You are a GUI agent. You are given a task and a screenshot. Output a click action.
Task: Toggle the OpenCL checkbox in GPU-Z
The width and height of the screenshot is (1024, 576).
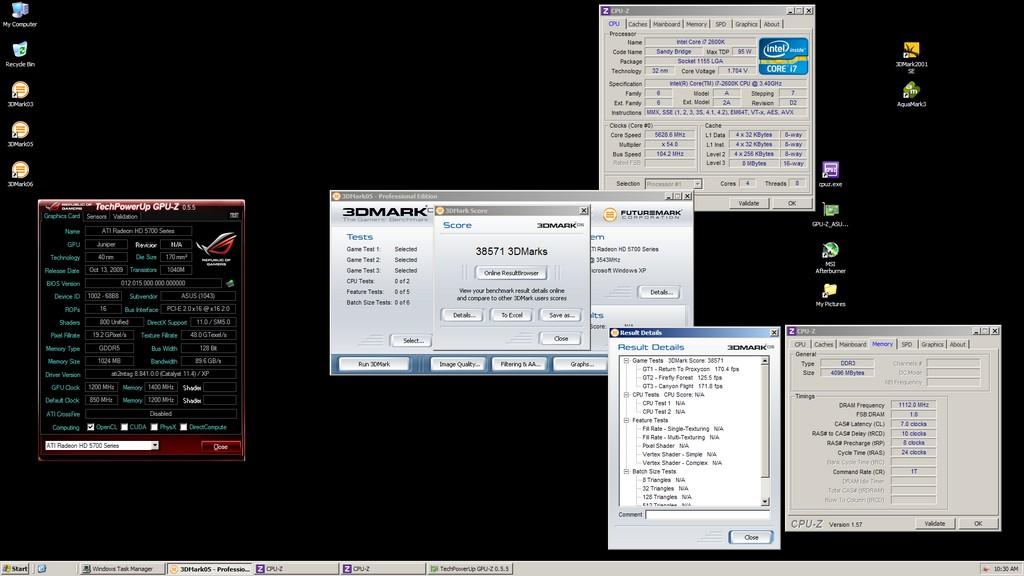[x=91, y=427]
